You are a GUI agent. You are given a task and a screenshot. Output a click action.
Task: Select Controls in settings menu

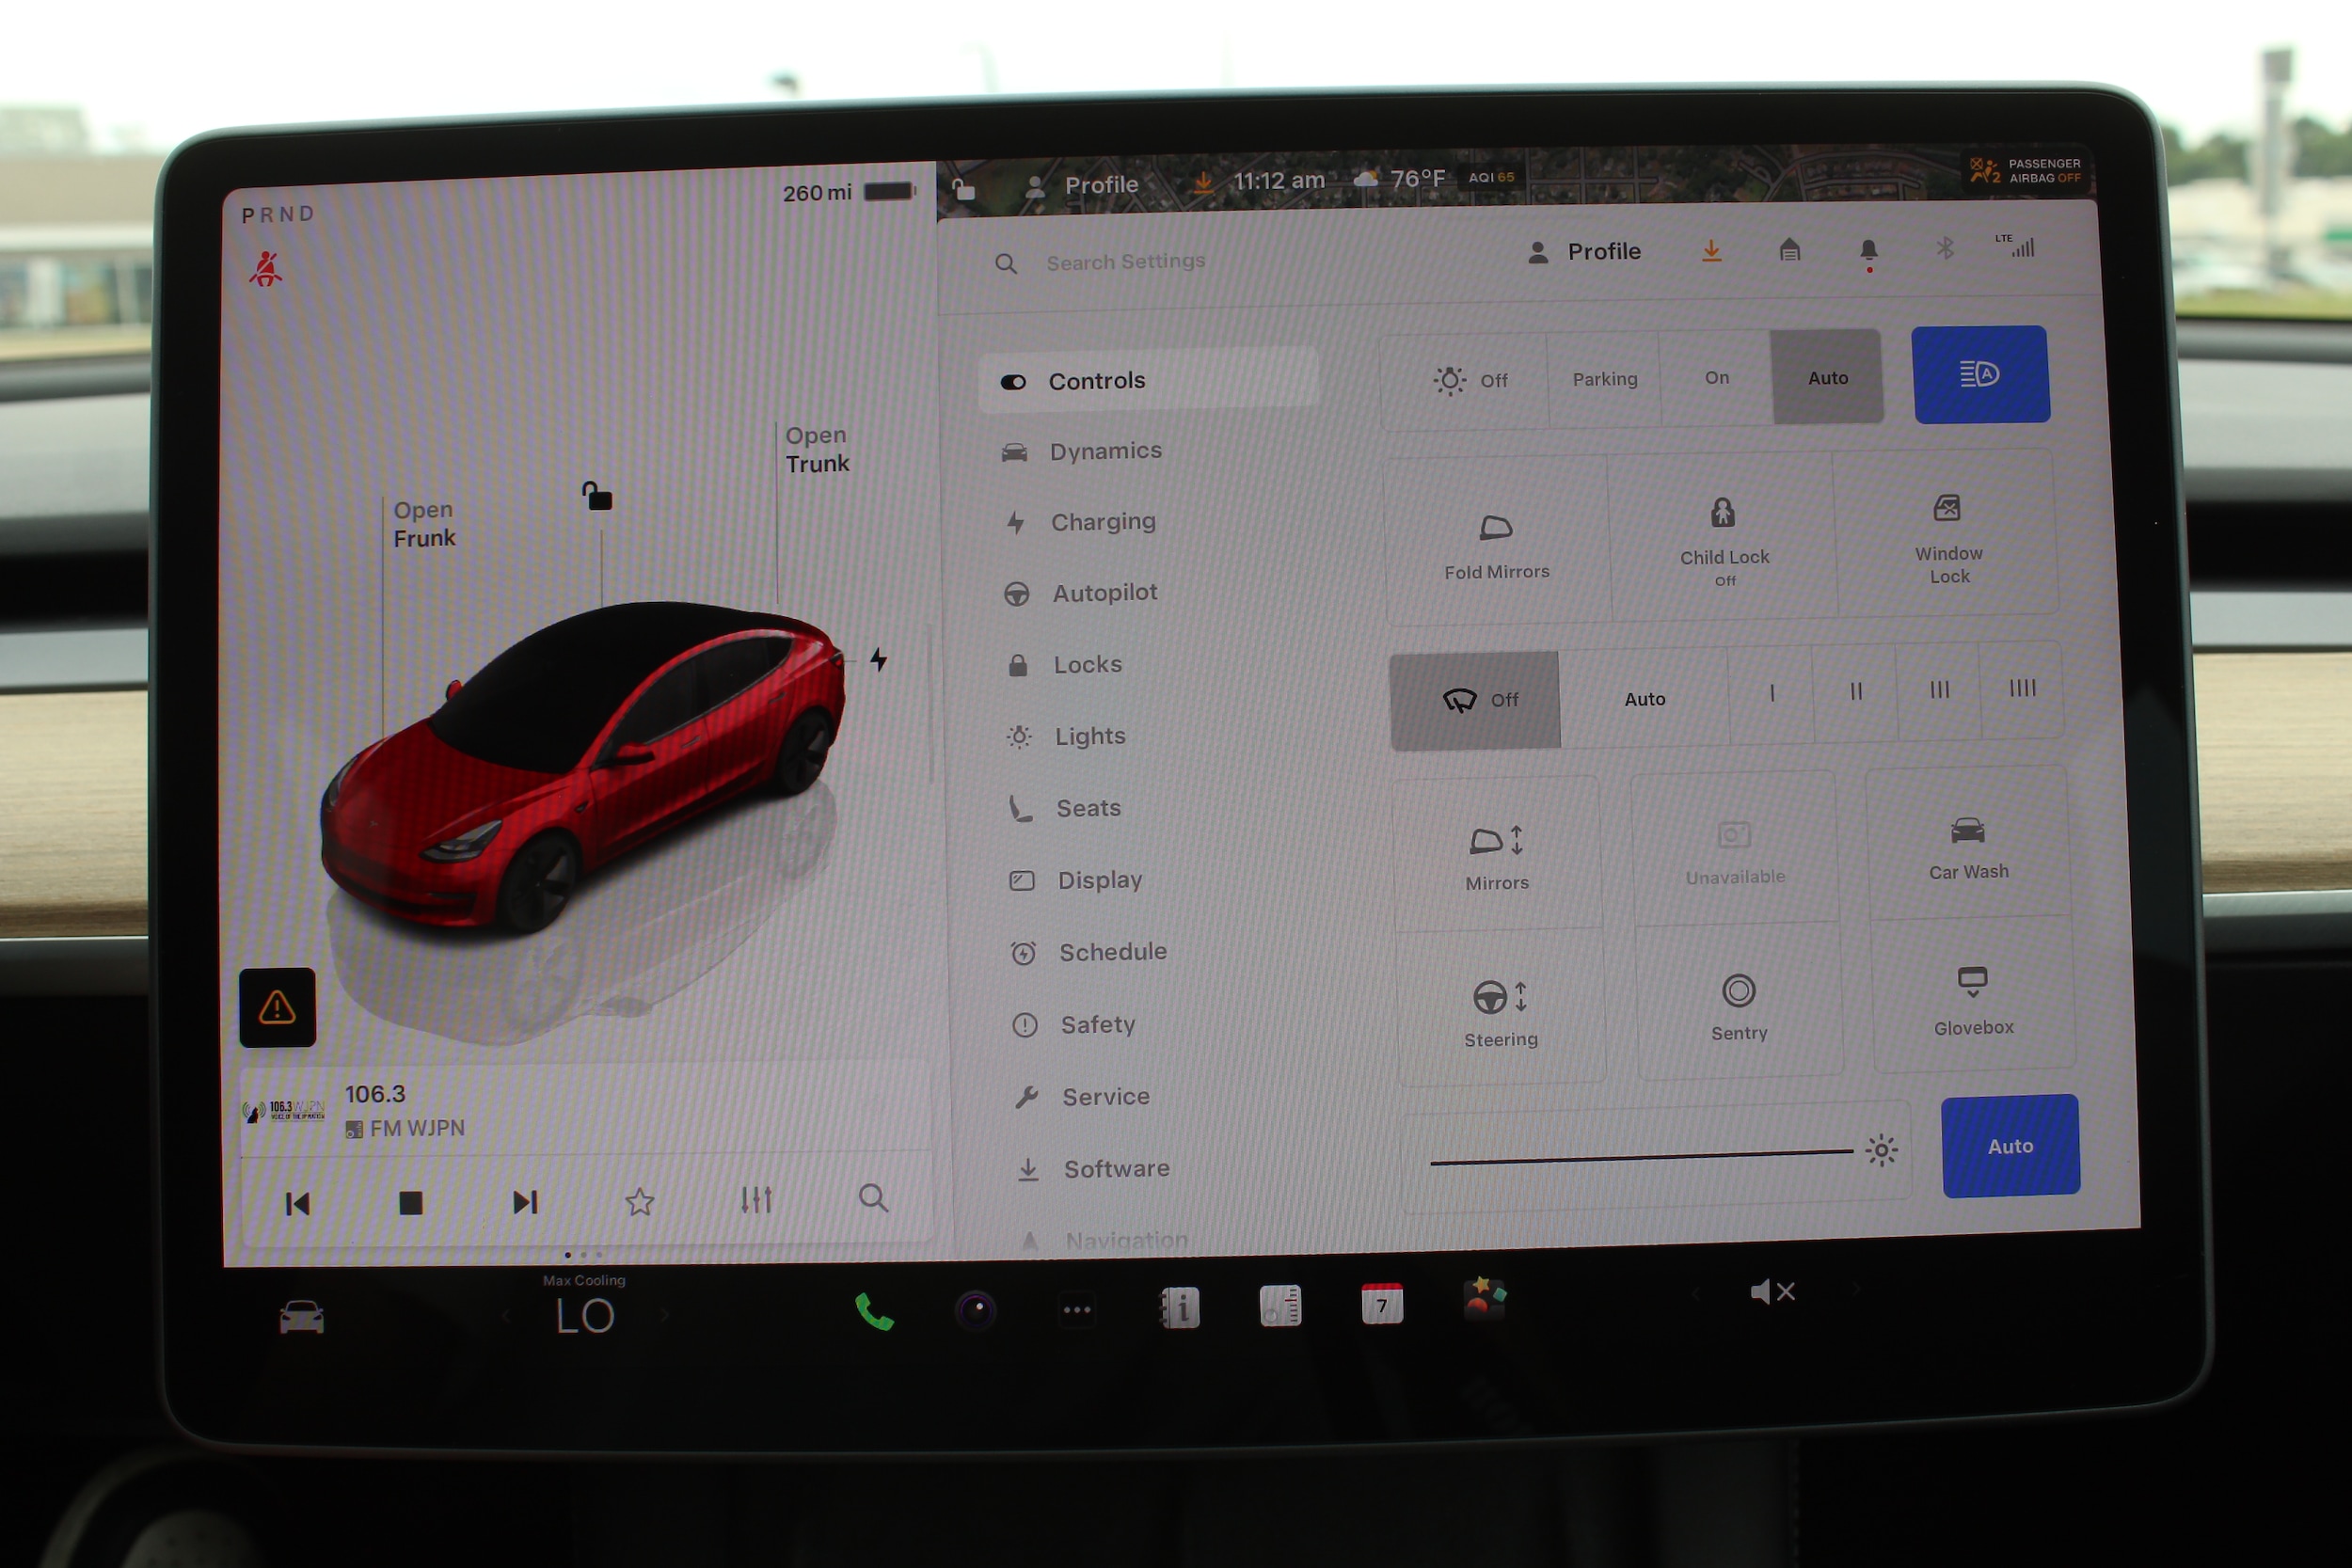click(x=1149, y=381)
